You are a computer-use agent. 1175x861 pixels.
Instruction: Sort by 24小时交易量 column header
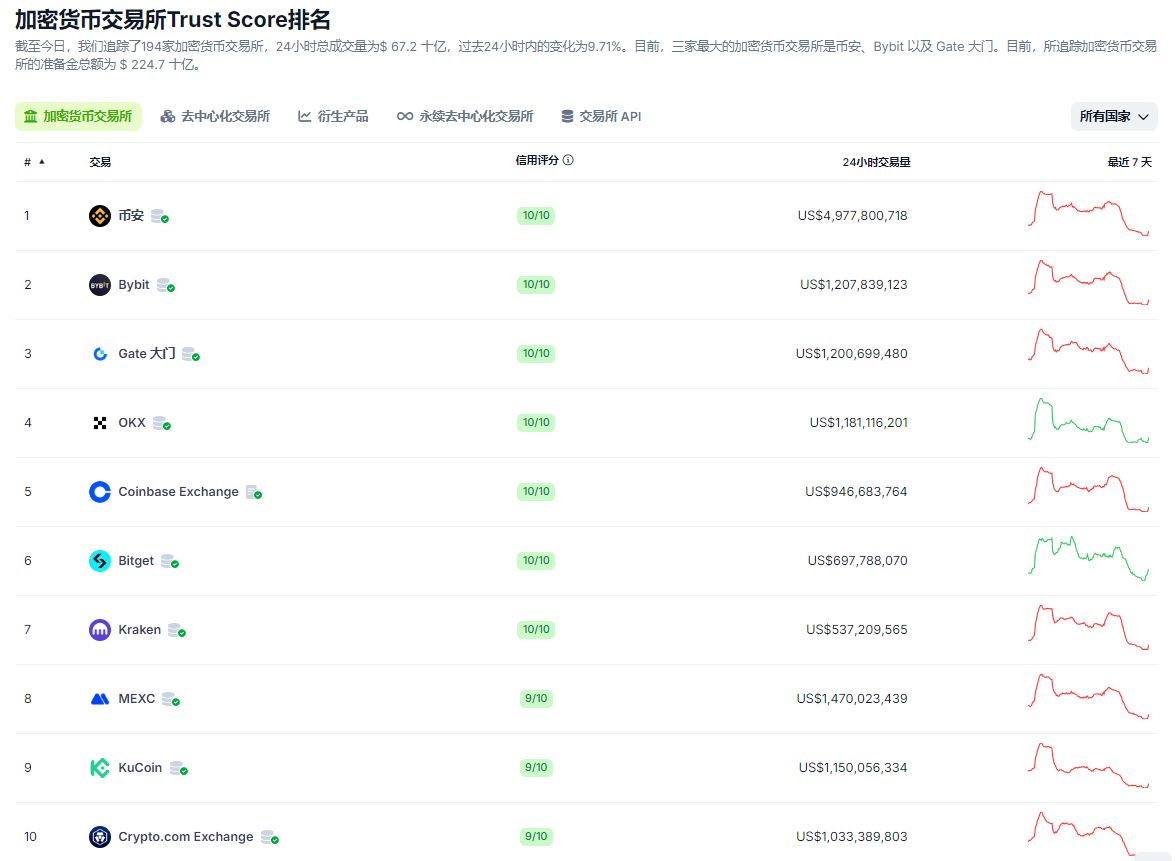(876, 162)
